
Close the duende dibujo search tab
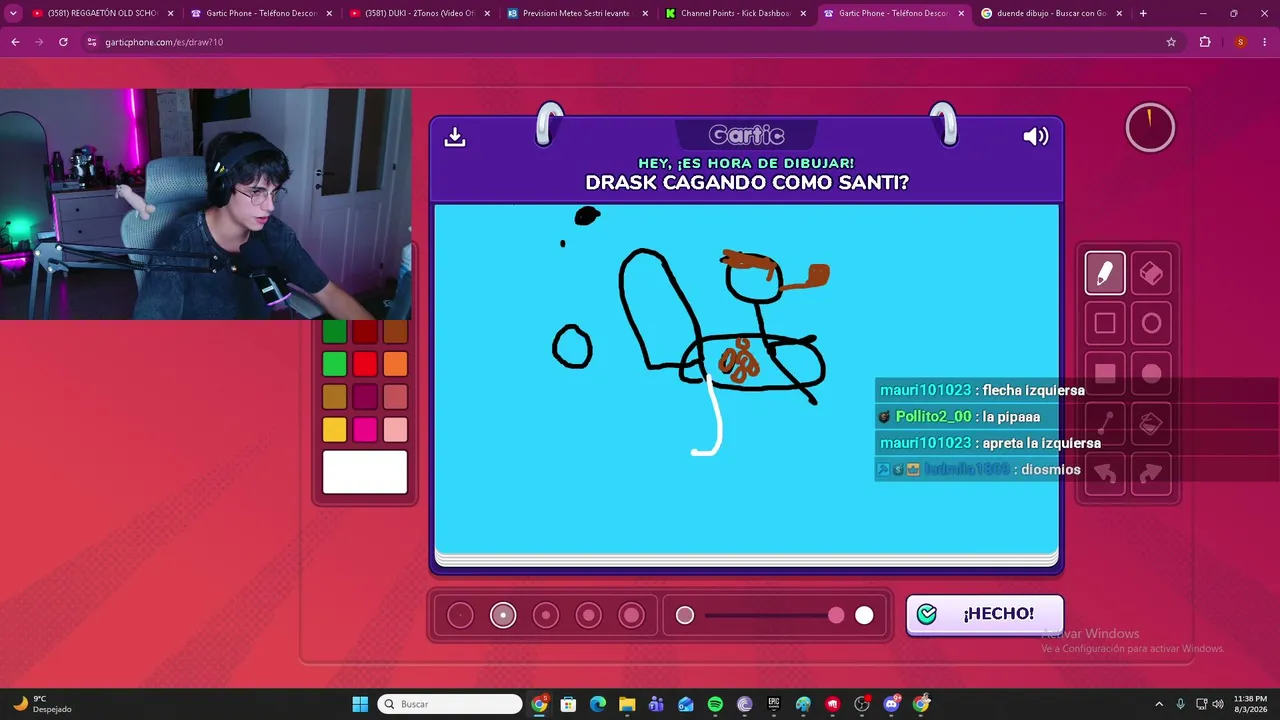pyautogui.click(x=1119, y=13)
